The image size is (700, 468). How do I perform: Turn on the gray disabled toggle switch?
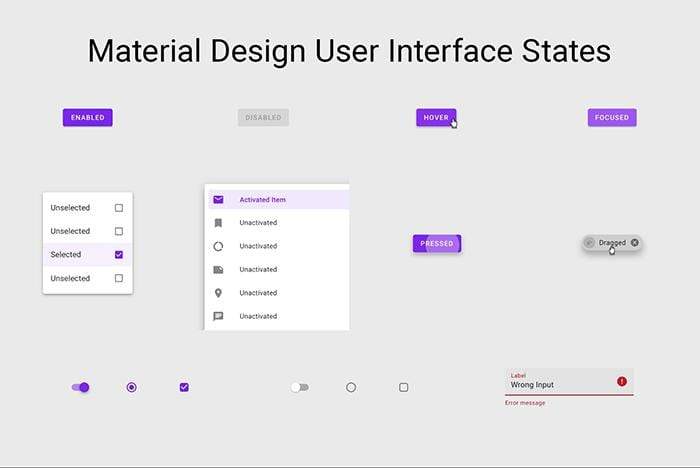(299, 387)
